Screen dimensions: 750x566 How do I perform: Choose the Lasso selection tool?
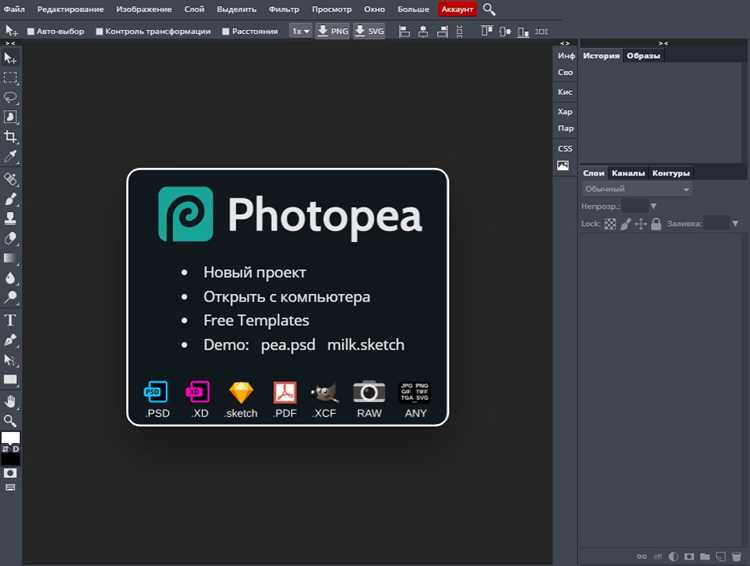(x=10, y=98)
